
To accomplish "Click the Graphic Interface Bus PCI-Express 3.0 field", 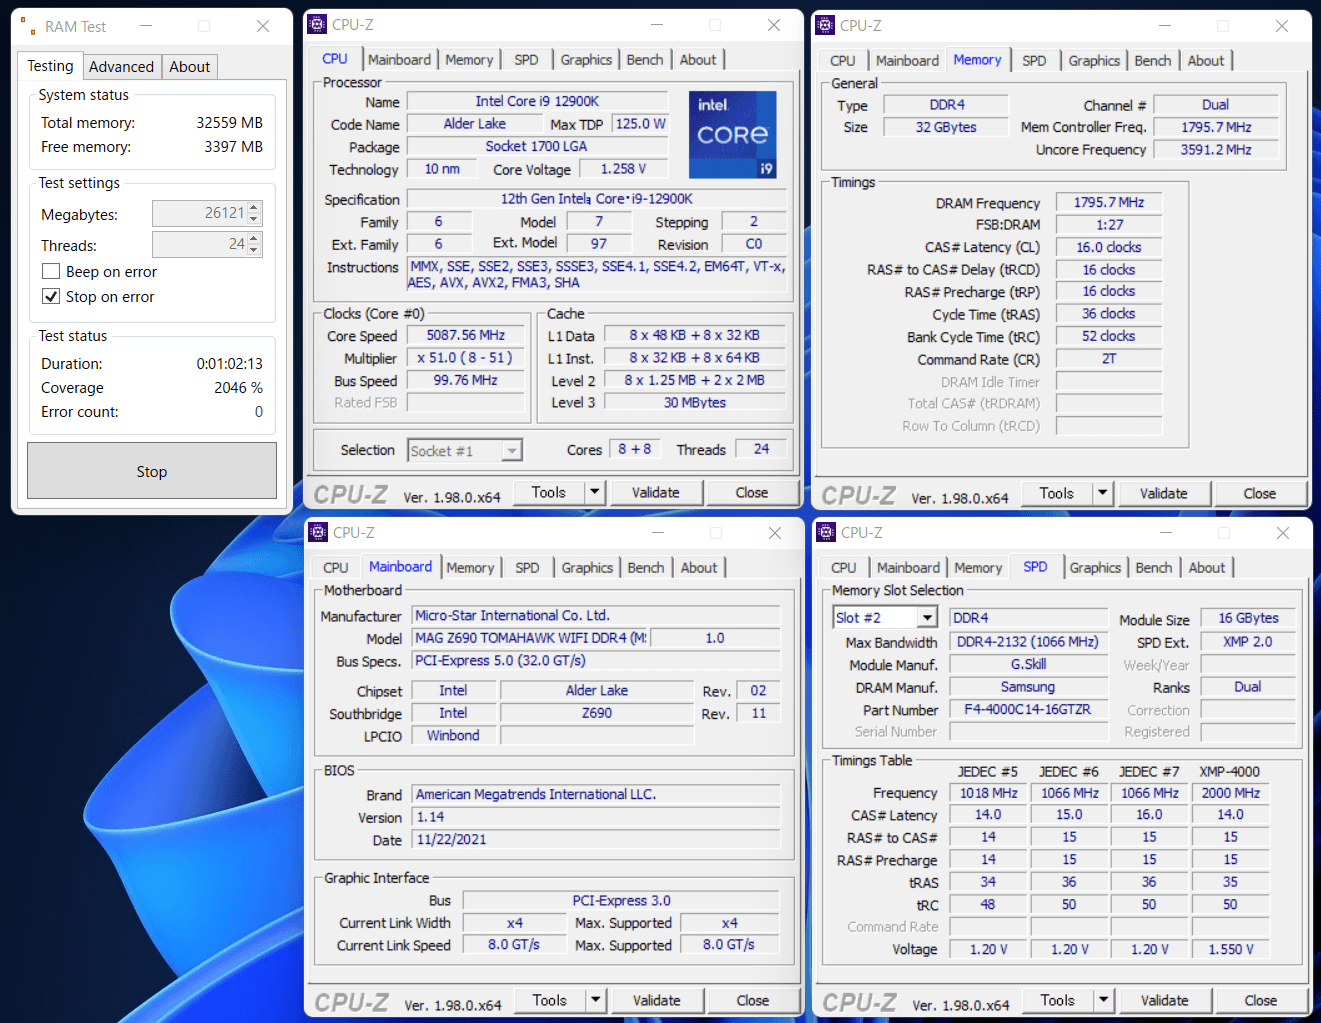I will tap(621, 900).
